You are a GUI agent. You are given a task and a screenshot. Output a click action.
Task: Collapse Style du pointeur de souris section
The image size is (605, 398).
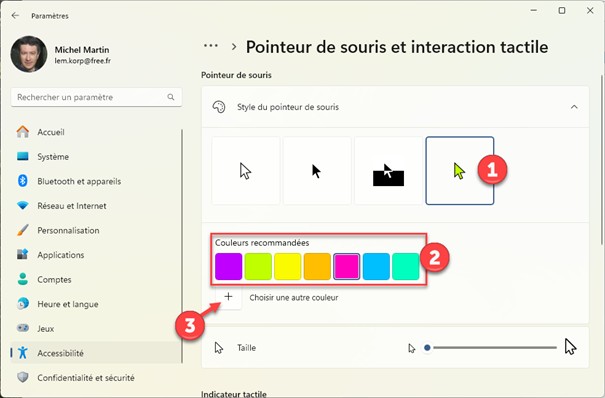574,107
